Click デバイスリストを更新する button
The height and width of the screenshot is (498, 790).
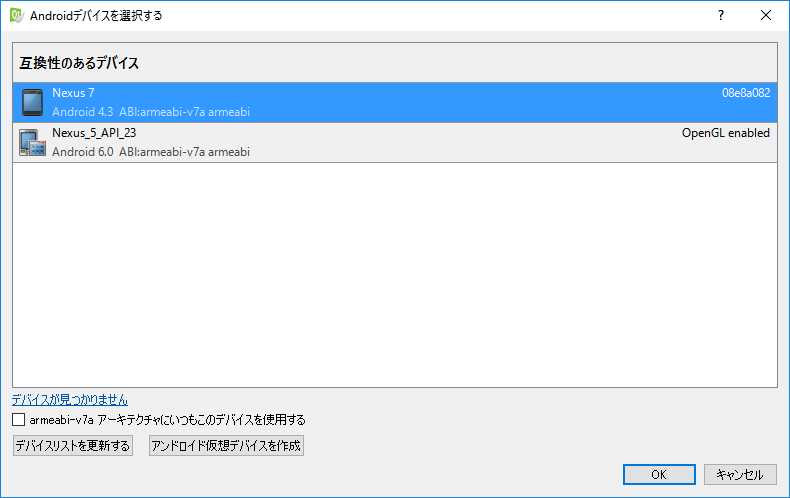click(x=73, y=446)
